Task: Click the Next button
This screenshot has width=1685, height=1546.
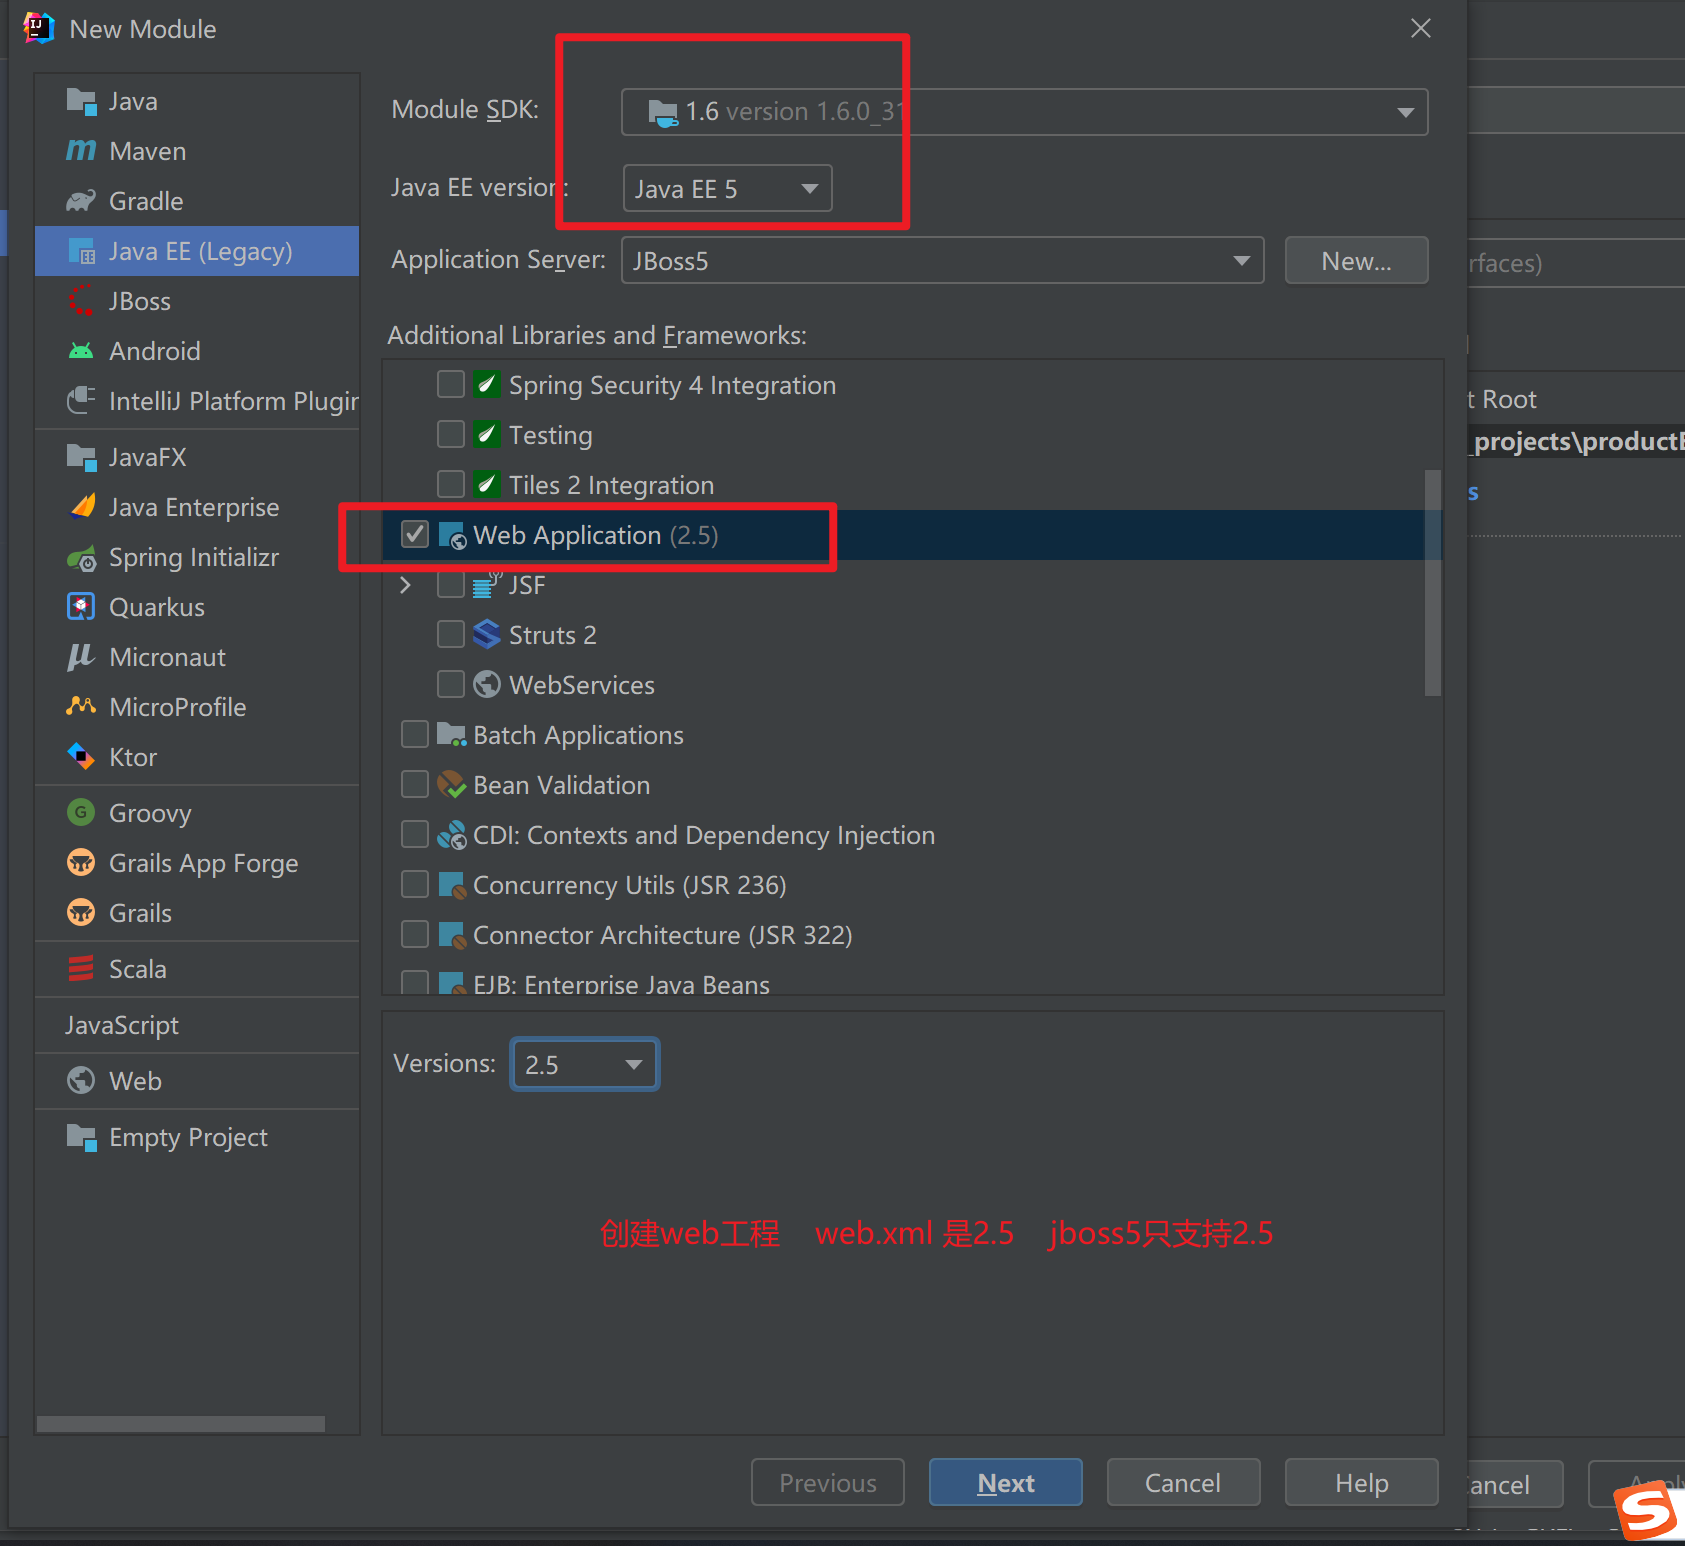Action: point(1006,1482)
